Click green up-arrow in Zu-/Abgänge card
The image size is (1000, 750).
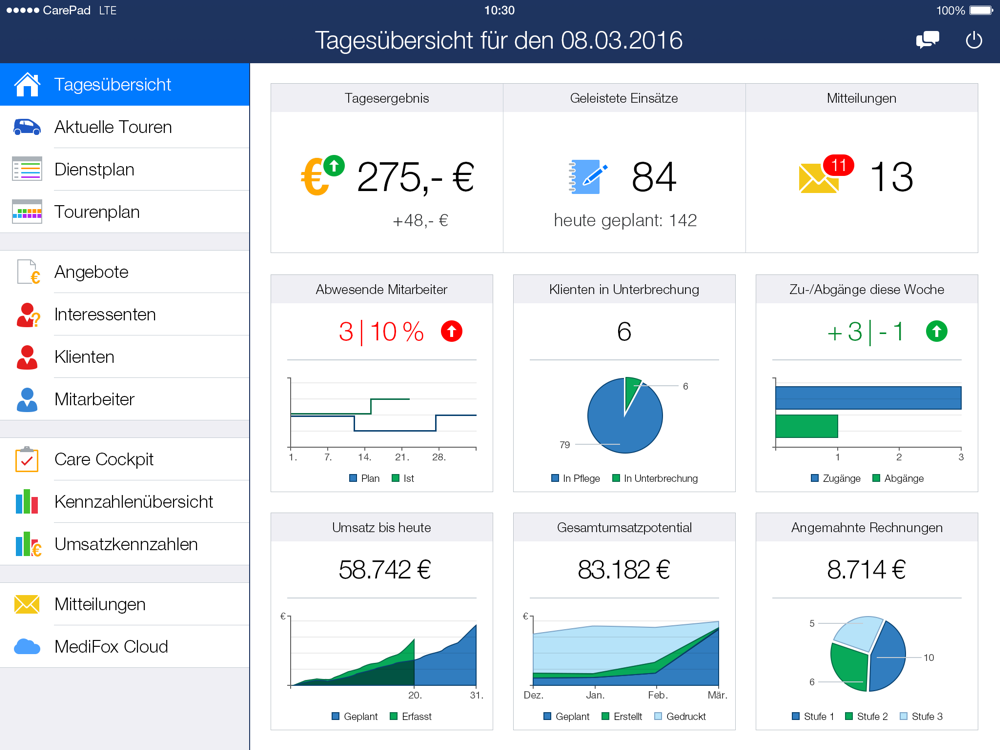click(936, 332)
